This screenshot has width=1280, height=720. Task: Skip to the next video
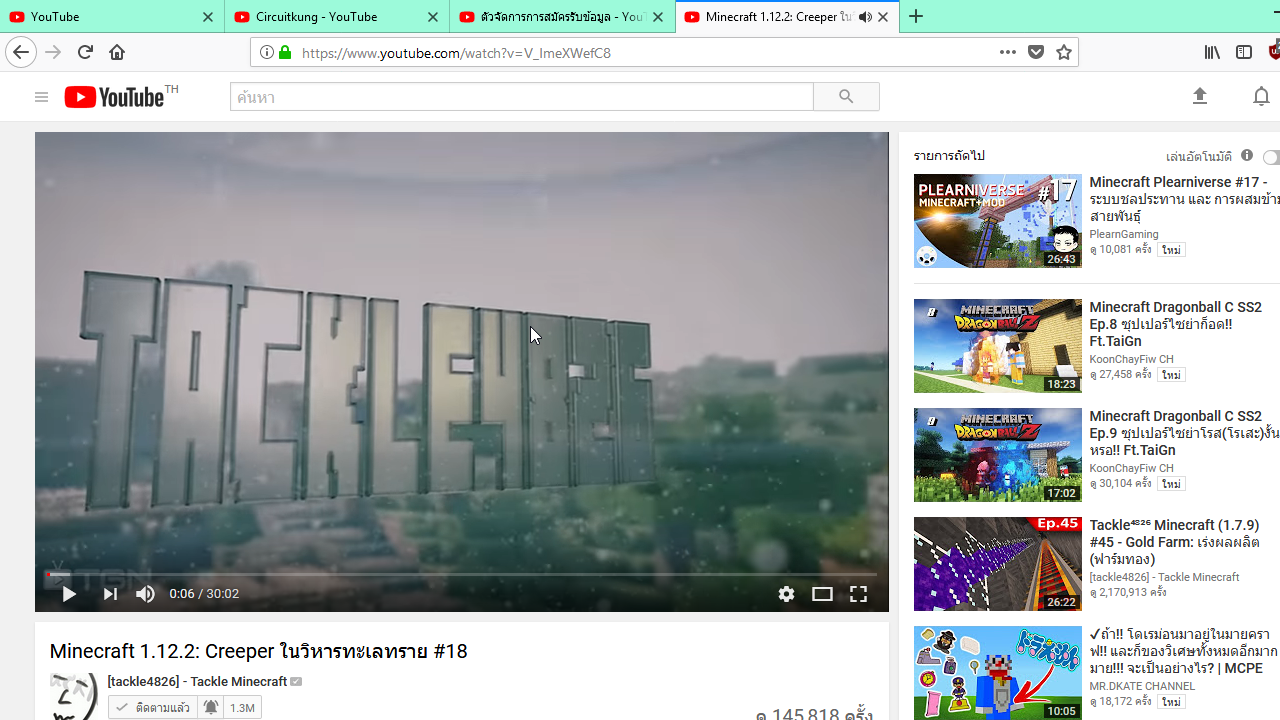click(110, 594)
